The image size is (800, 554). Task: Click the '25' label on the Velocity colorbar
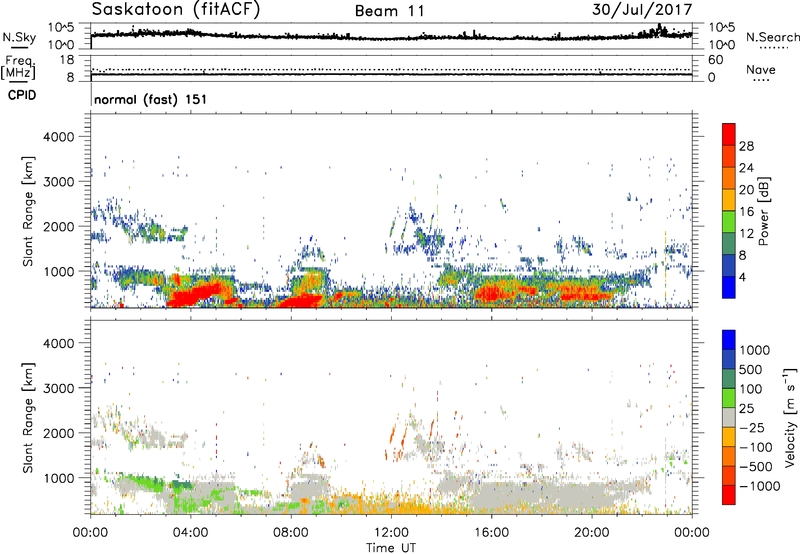click(x=747, y=408)
